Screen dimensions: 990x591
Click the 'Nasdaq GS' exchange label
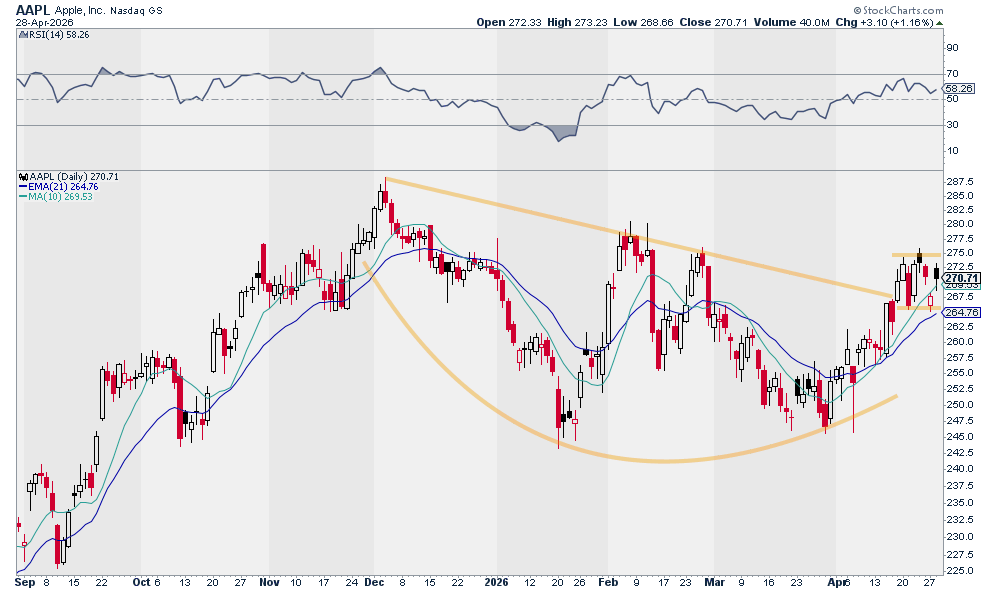(x=136, y=11)
